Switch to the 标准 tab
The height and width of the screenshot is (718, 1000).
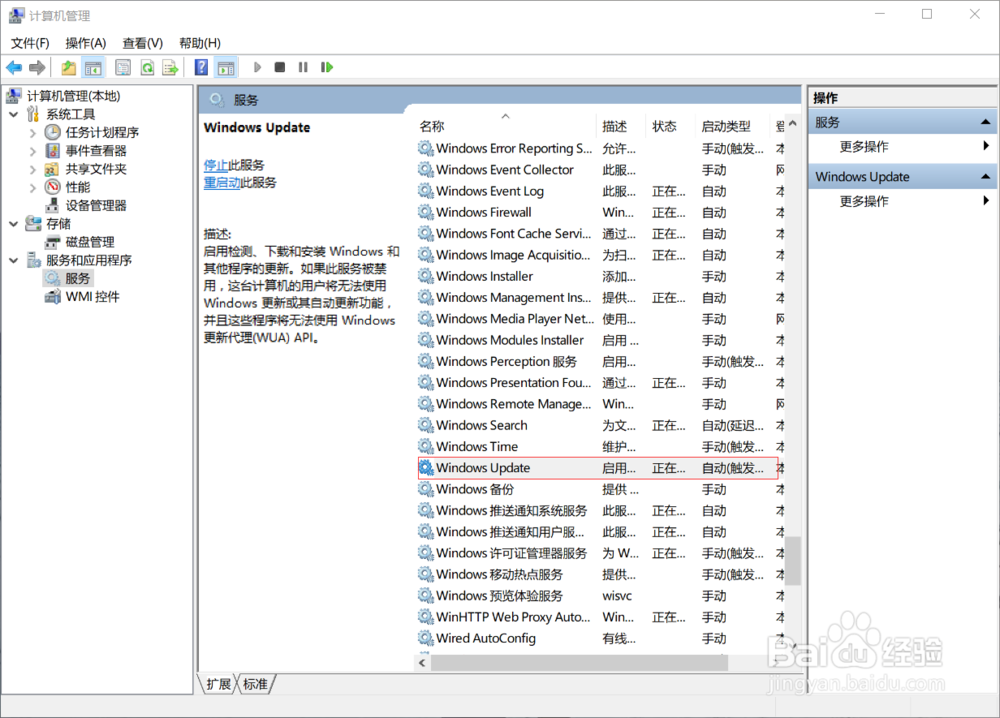click(x=255, y=684)
